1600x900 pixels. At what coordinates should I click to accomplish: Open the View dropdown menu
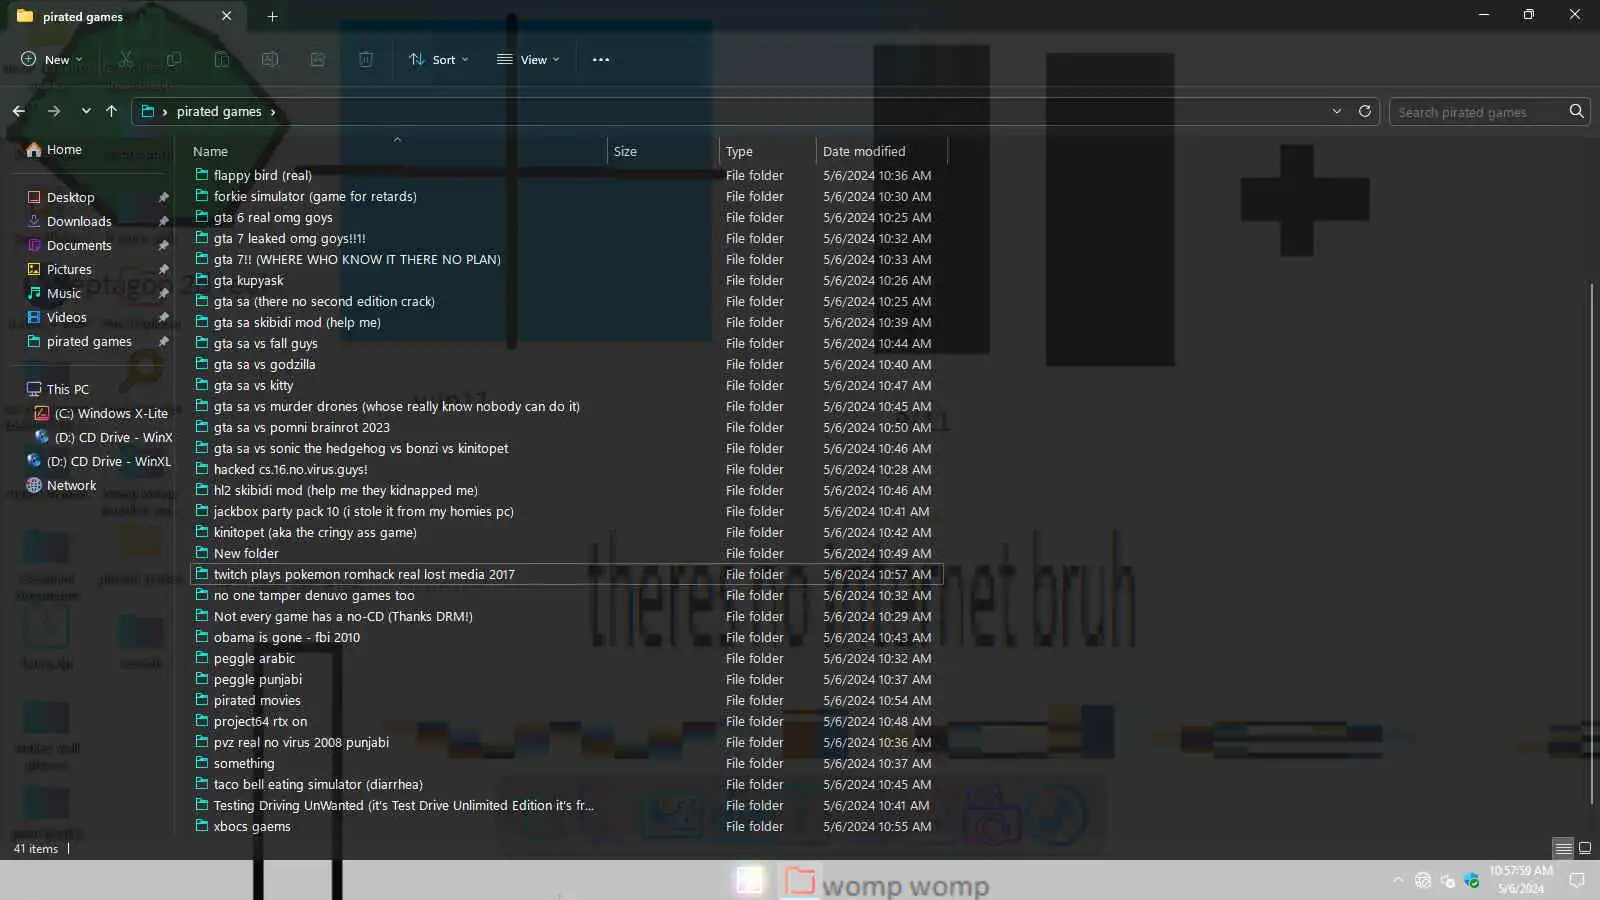click(x=528, y=60)
